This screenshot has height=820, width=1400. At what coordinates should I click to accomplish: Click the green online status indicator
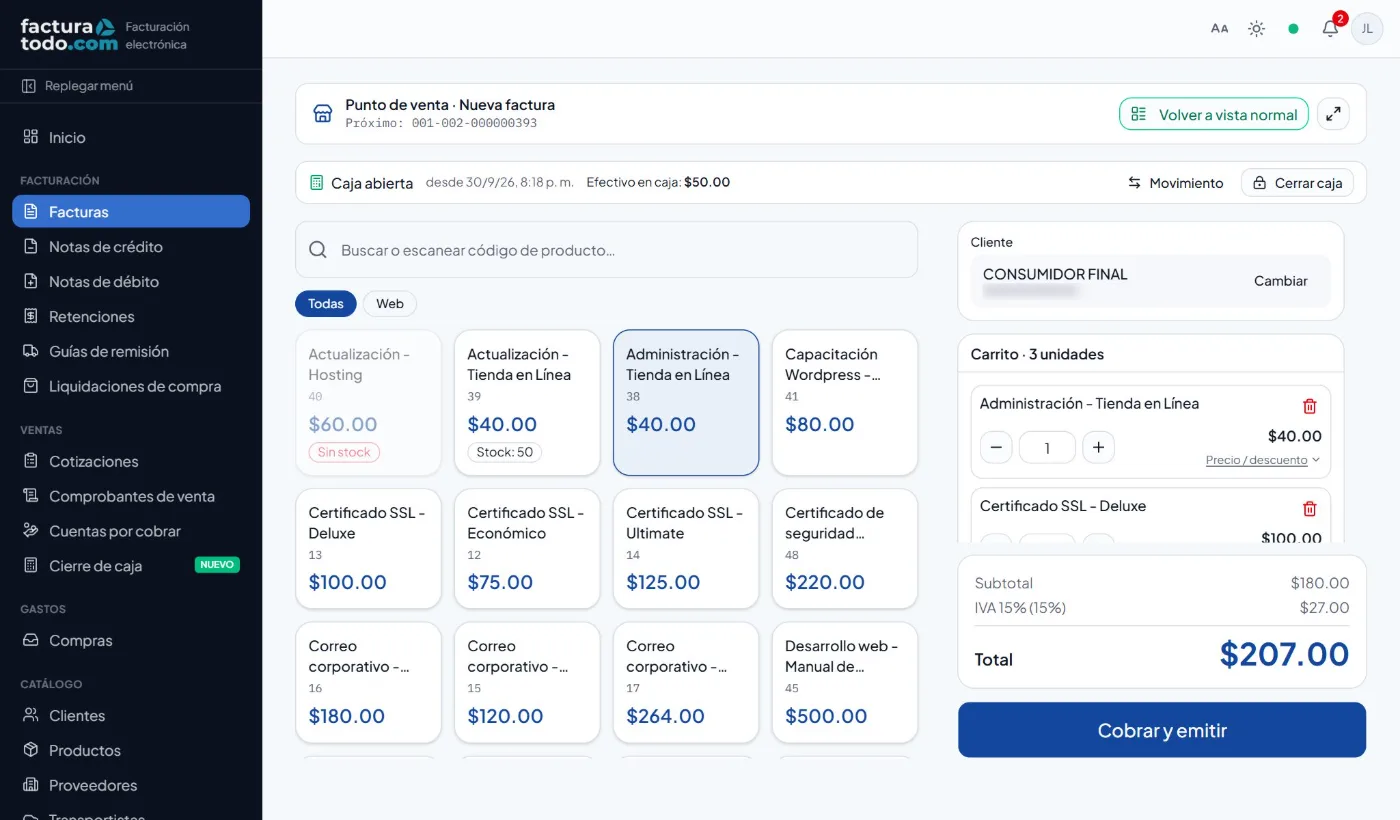(x=1293, y=29)
